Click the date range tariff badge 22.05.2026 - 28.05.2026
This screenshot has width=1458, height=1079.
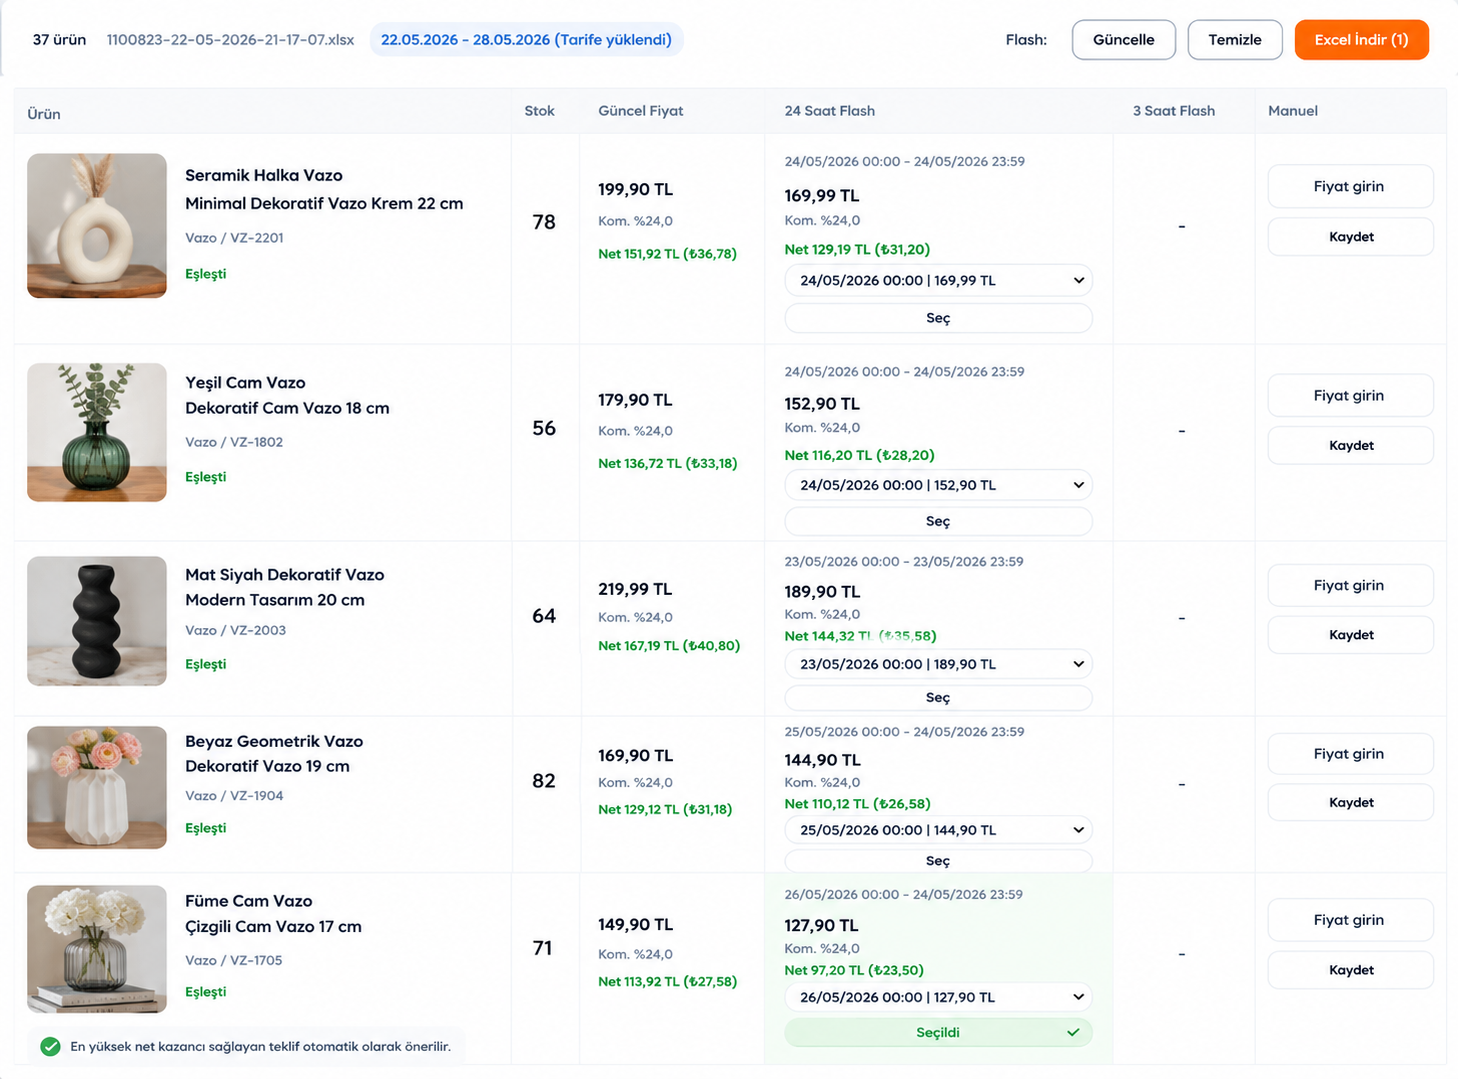tap(526, 40)
